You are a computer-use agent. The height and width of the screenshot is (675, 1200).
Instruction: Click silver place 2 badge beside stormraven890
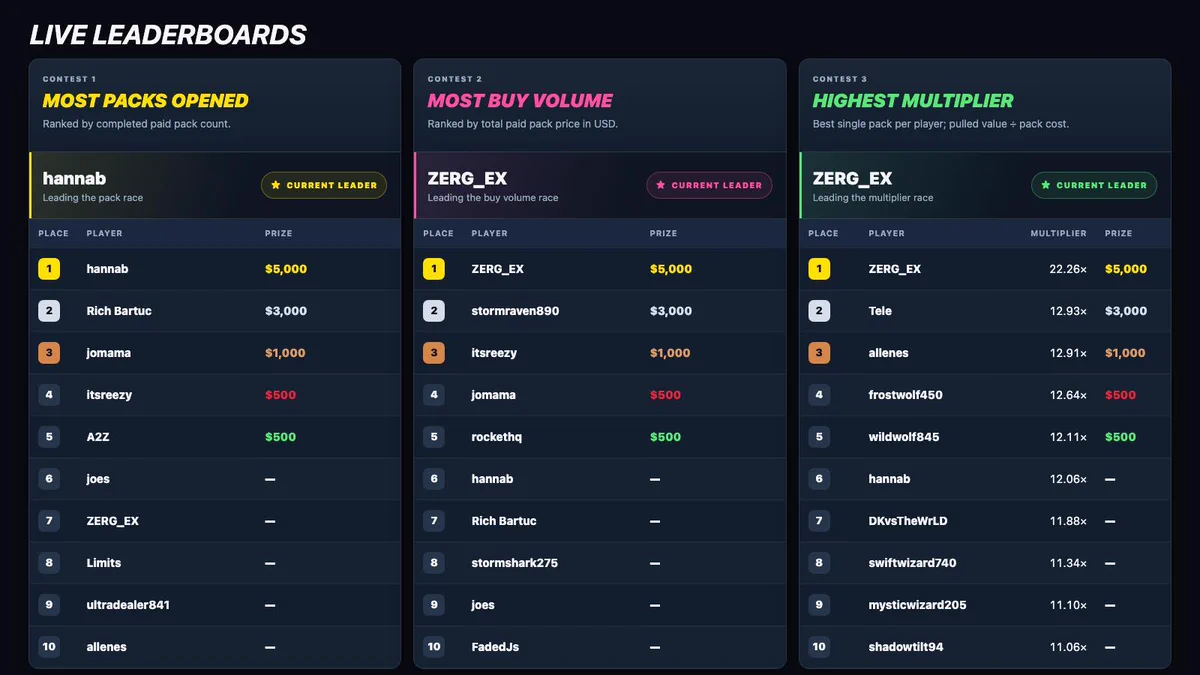click(x=434, y=311)
